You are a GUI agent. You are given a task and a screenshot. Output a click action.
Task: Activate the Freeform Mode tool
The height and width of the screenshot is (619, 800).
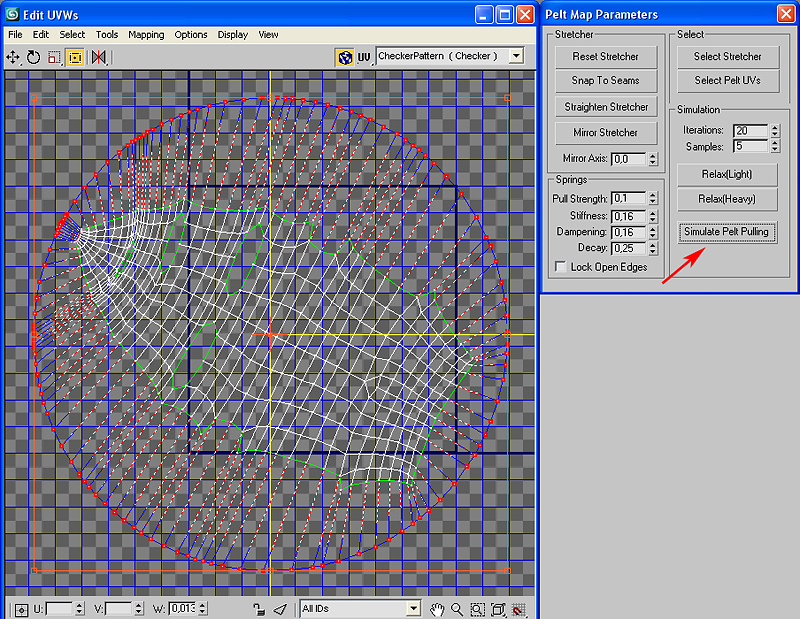coord(75,58)
